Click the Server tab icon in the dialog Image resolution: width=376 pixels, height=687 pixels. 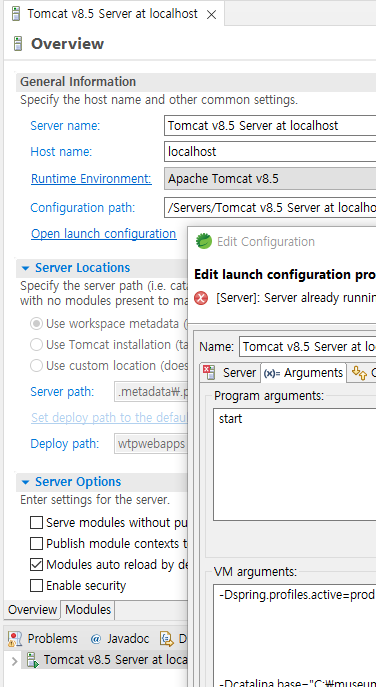[209, 373]
